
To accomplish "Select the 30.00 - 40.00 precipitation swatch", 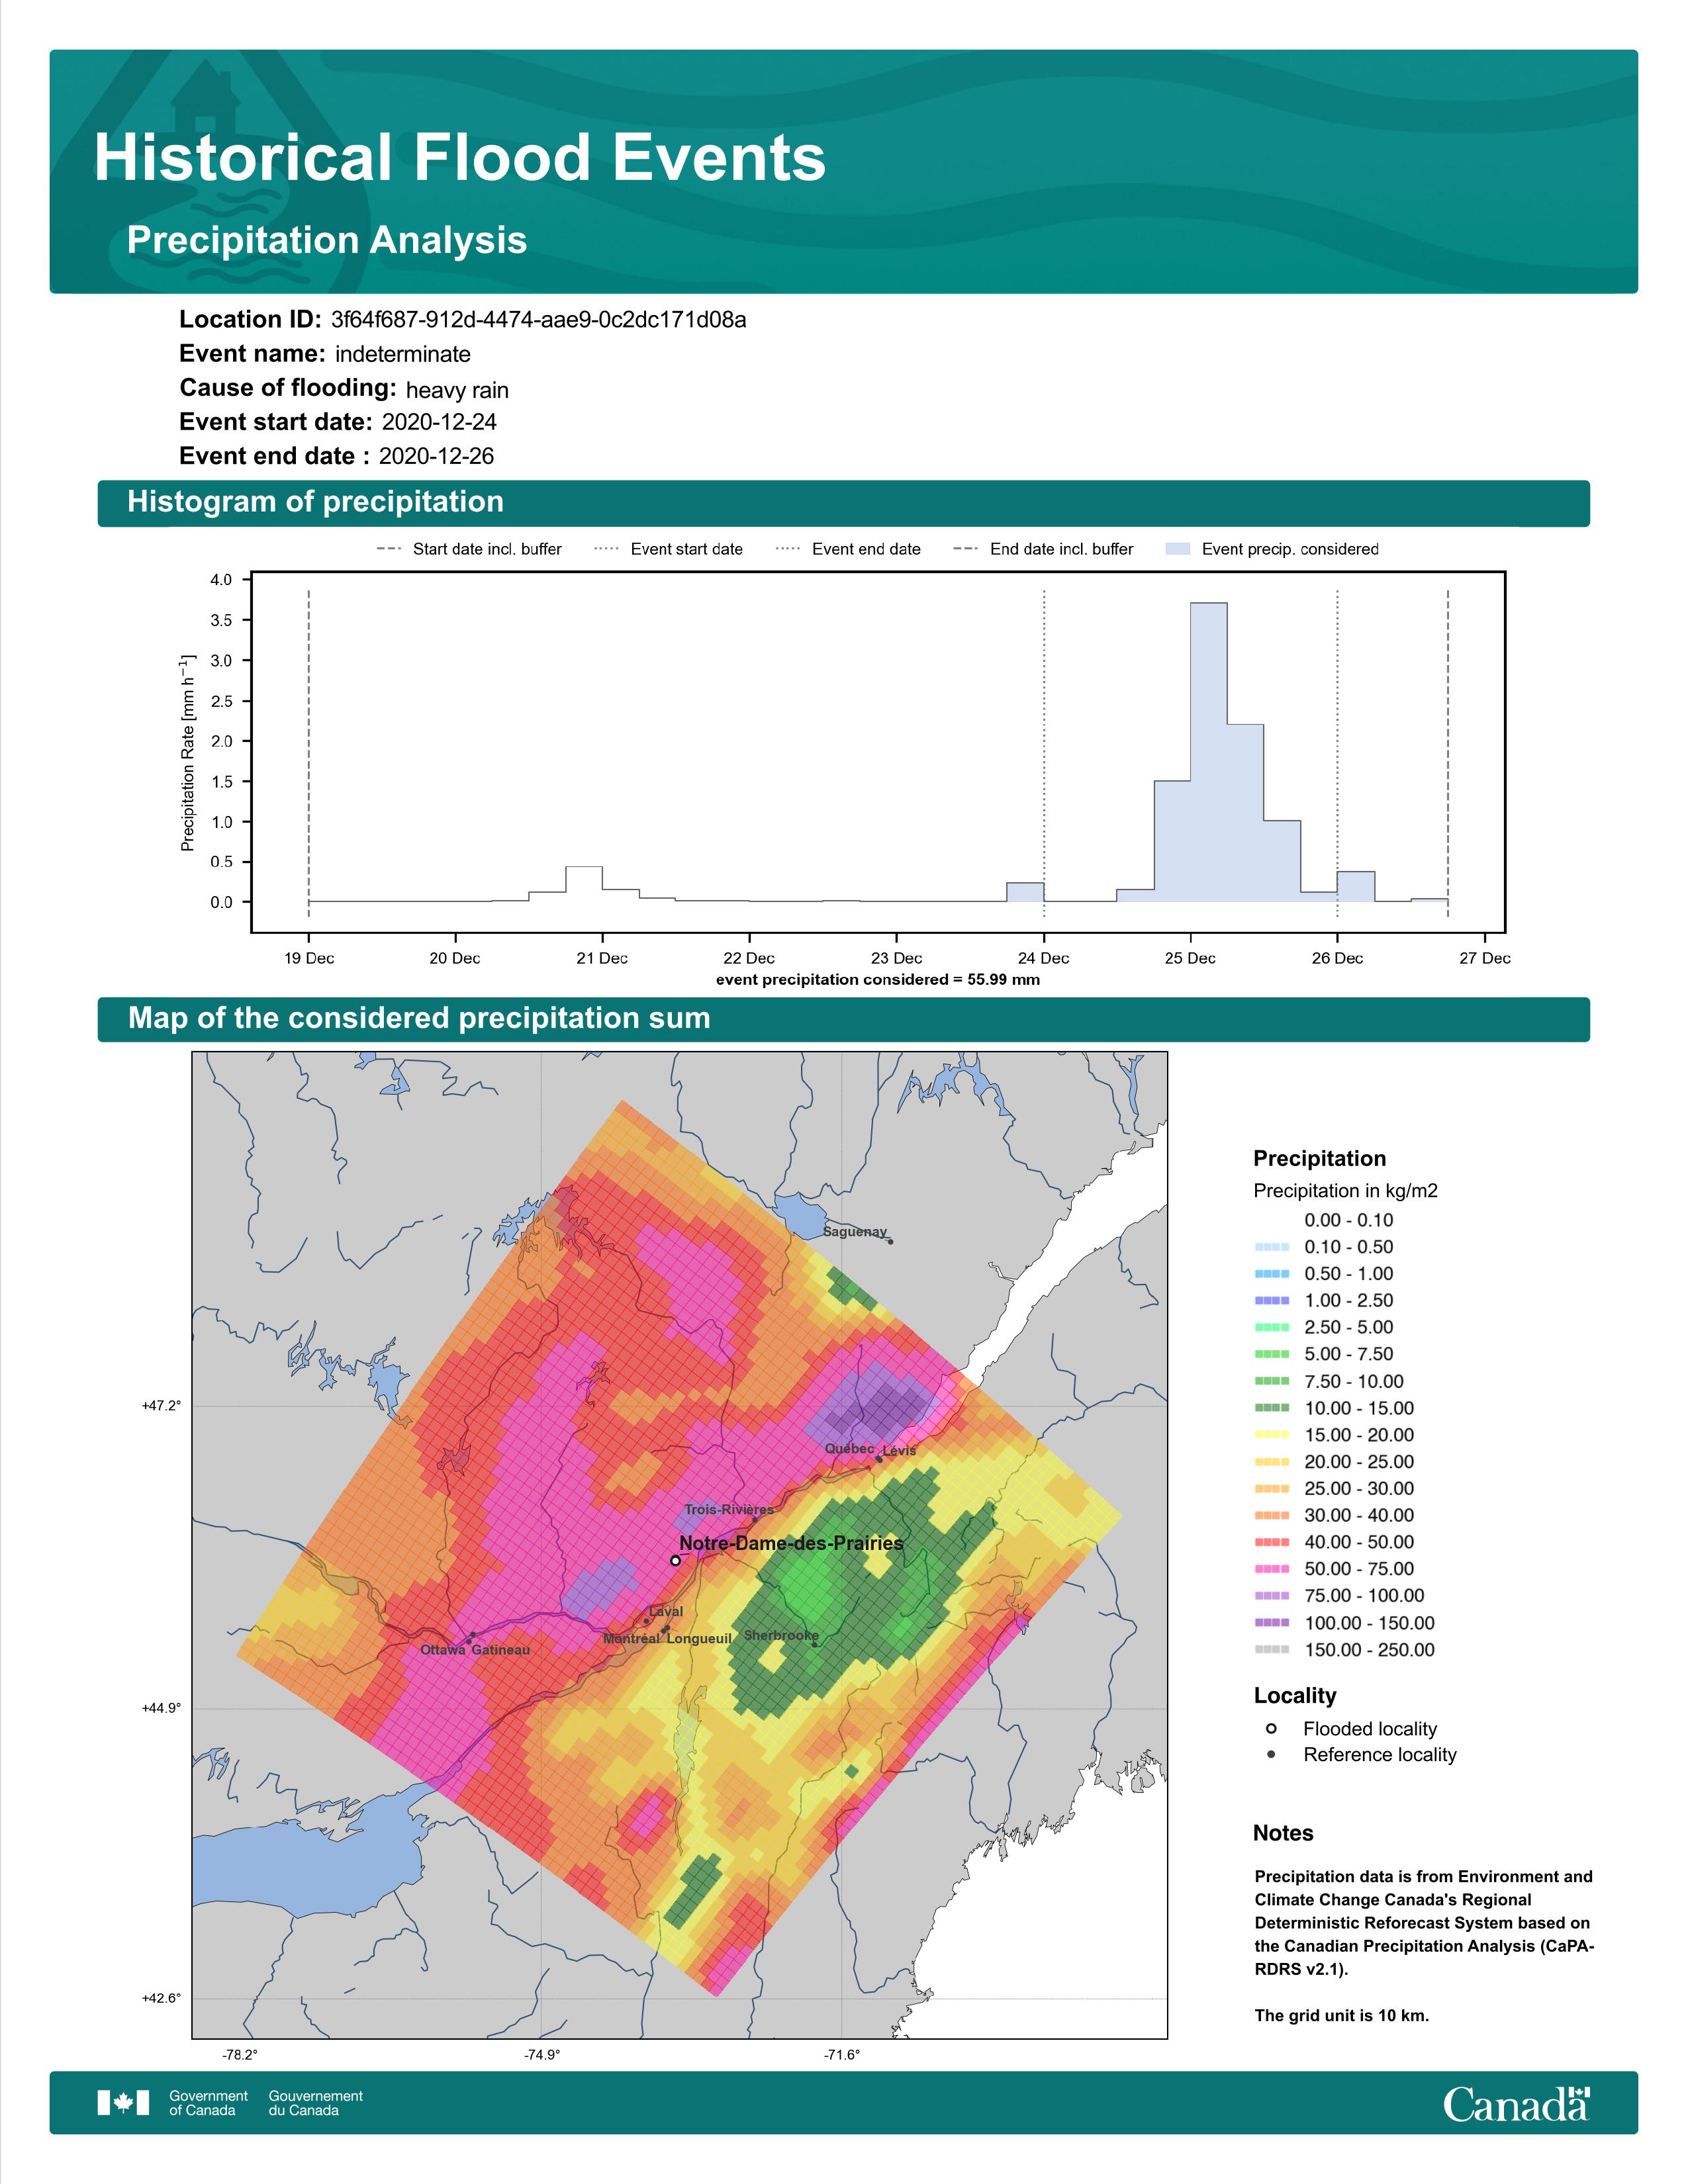I will (x=1272, y=1516).
